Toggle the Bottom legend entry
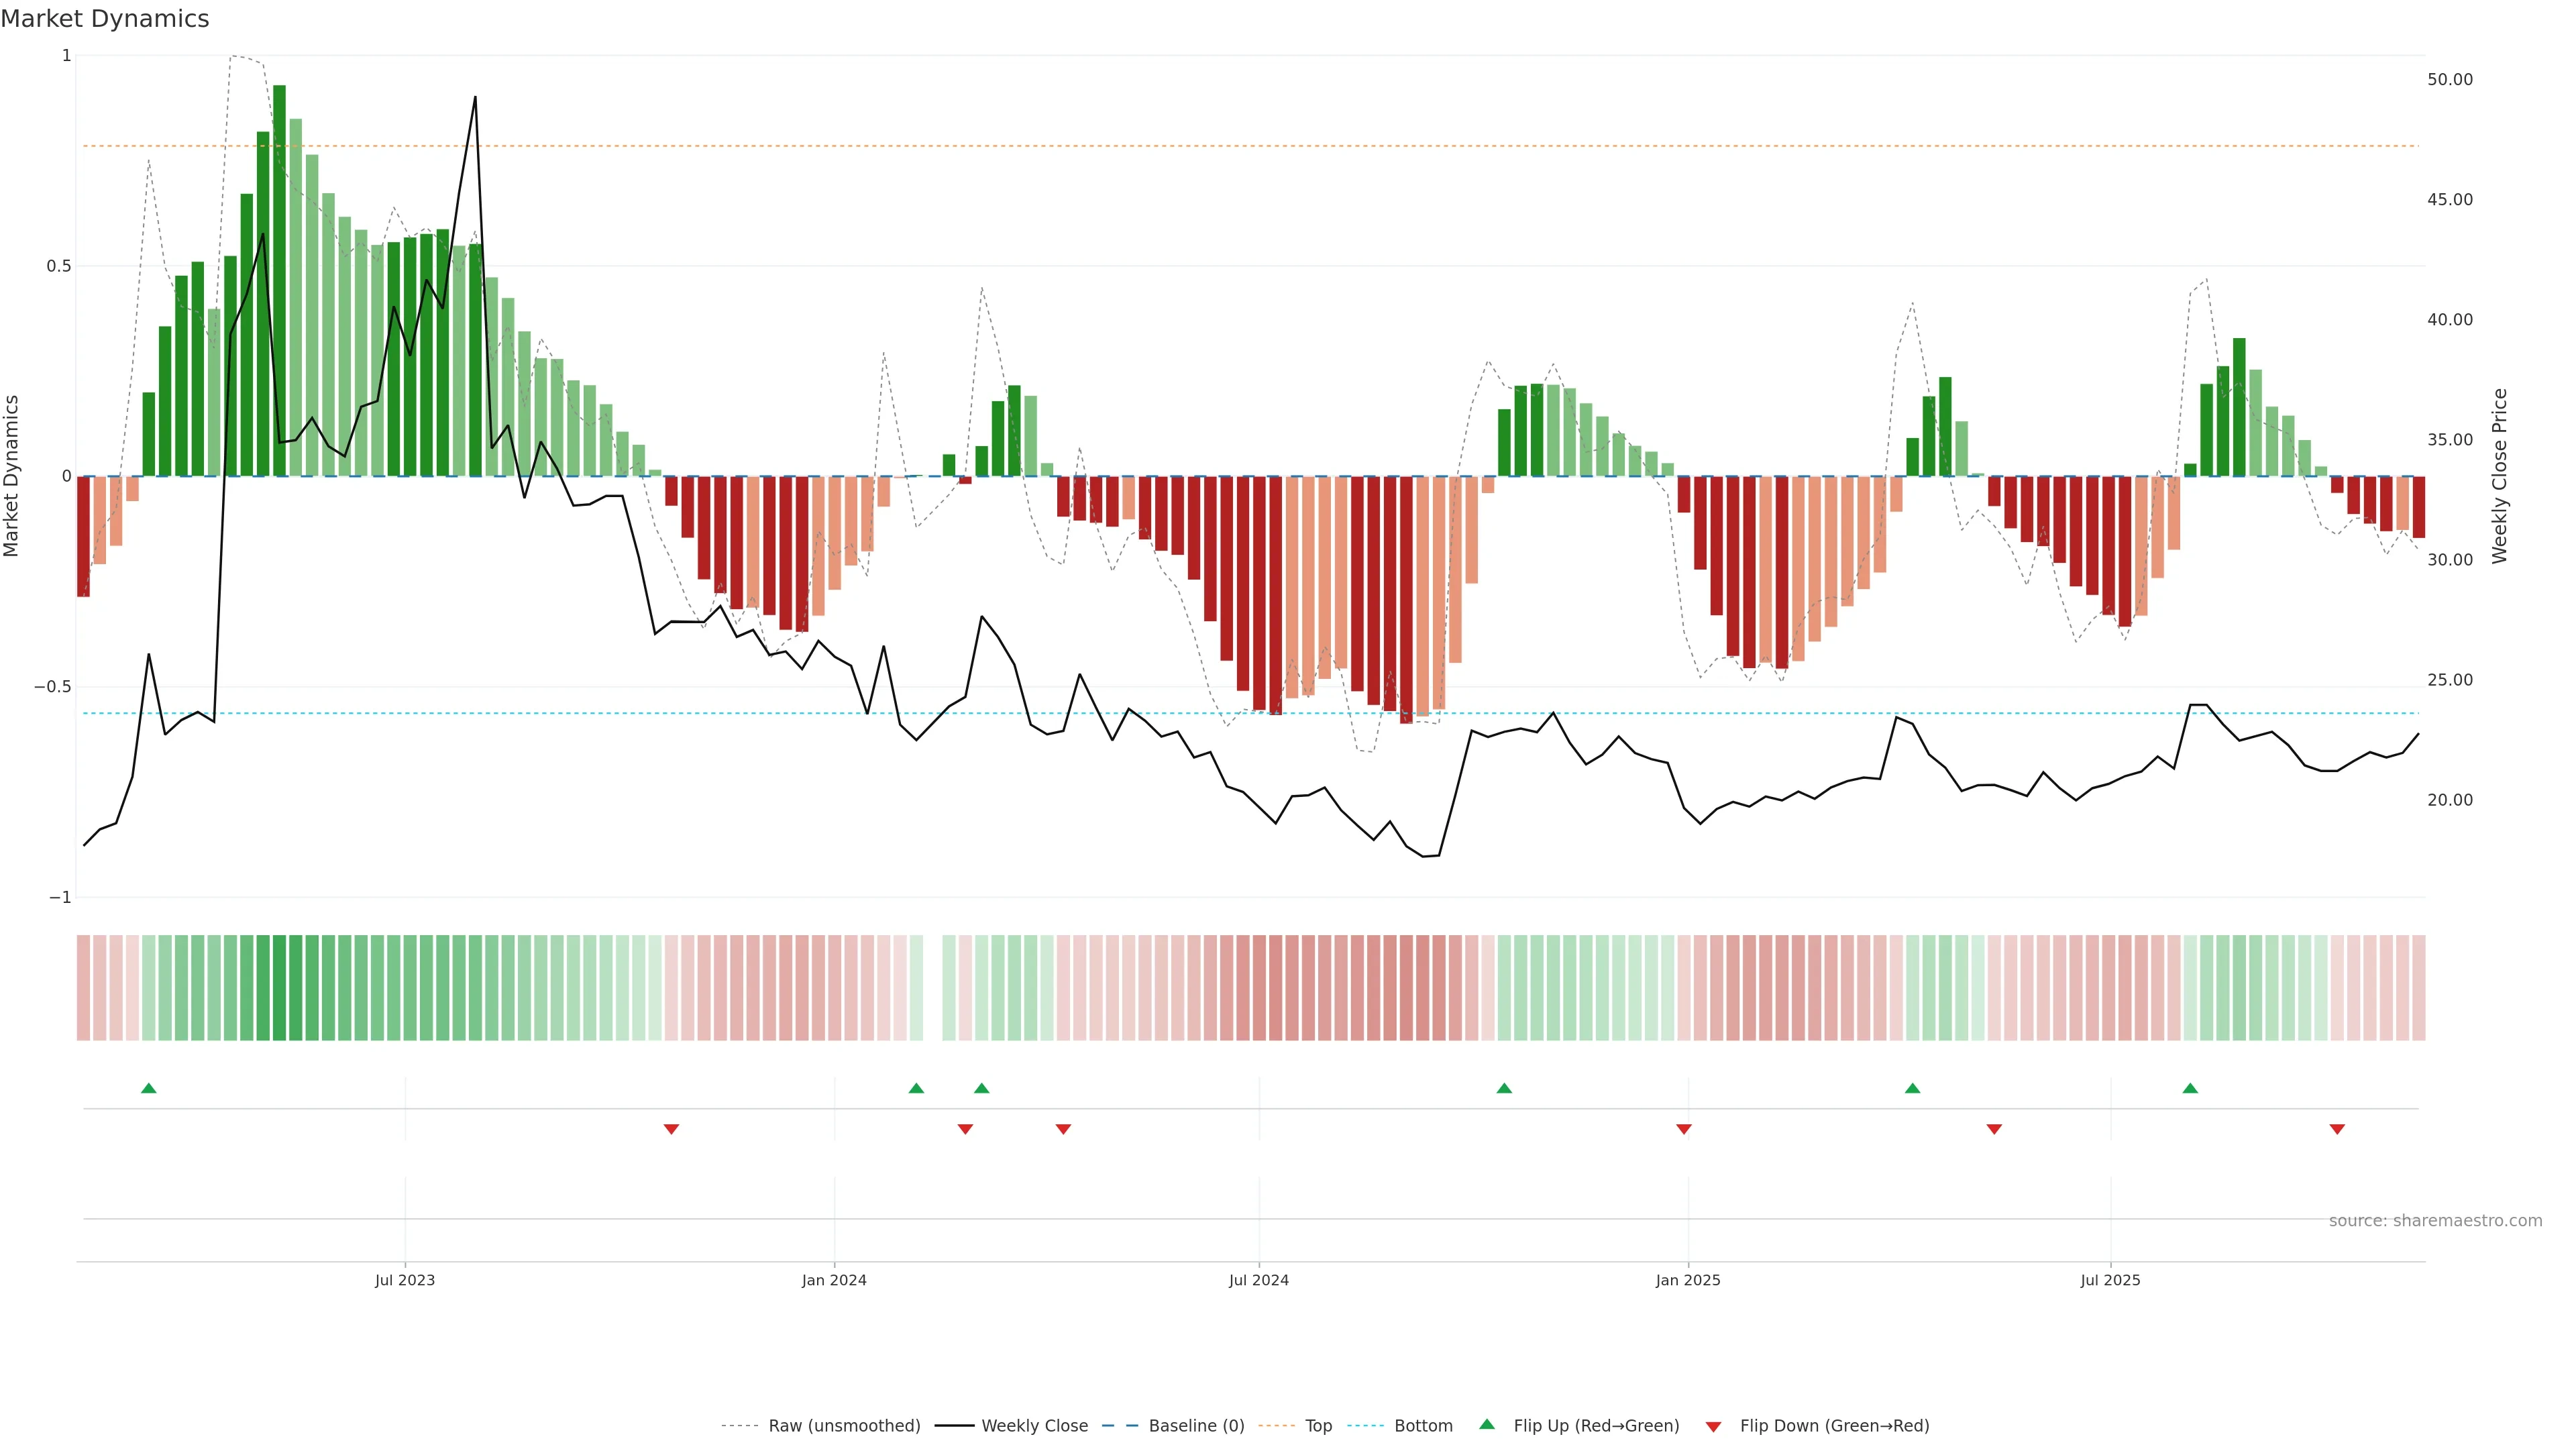The image size is (2576, 1449). 1423,1426
